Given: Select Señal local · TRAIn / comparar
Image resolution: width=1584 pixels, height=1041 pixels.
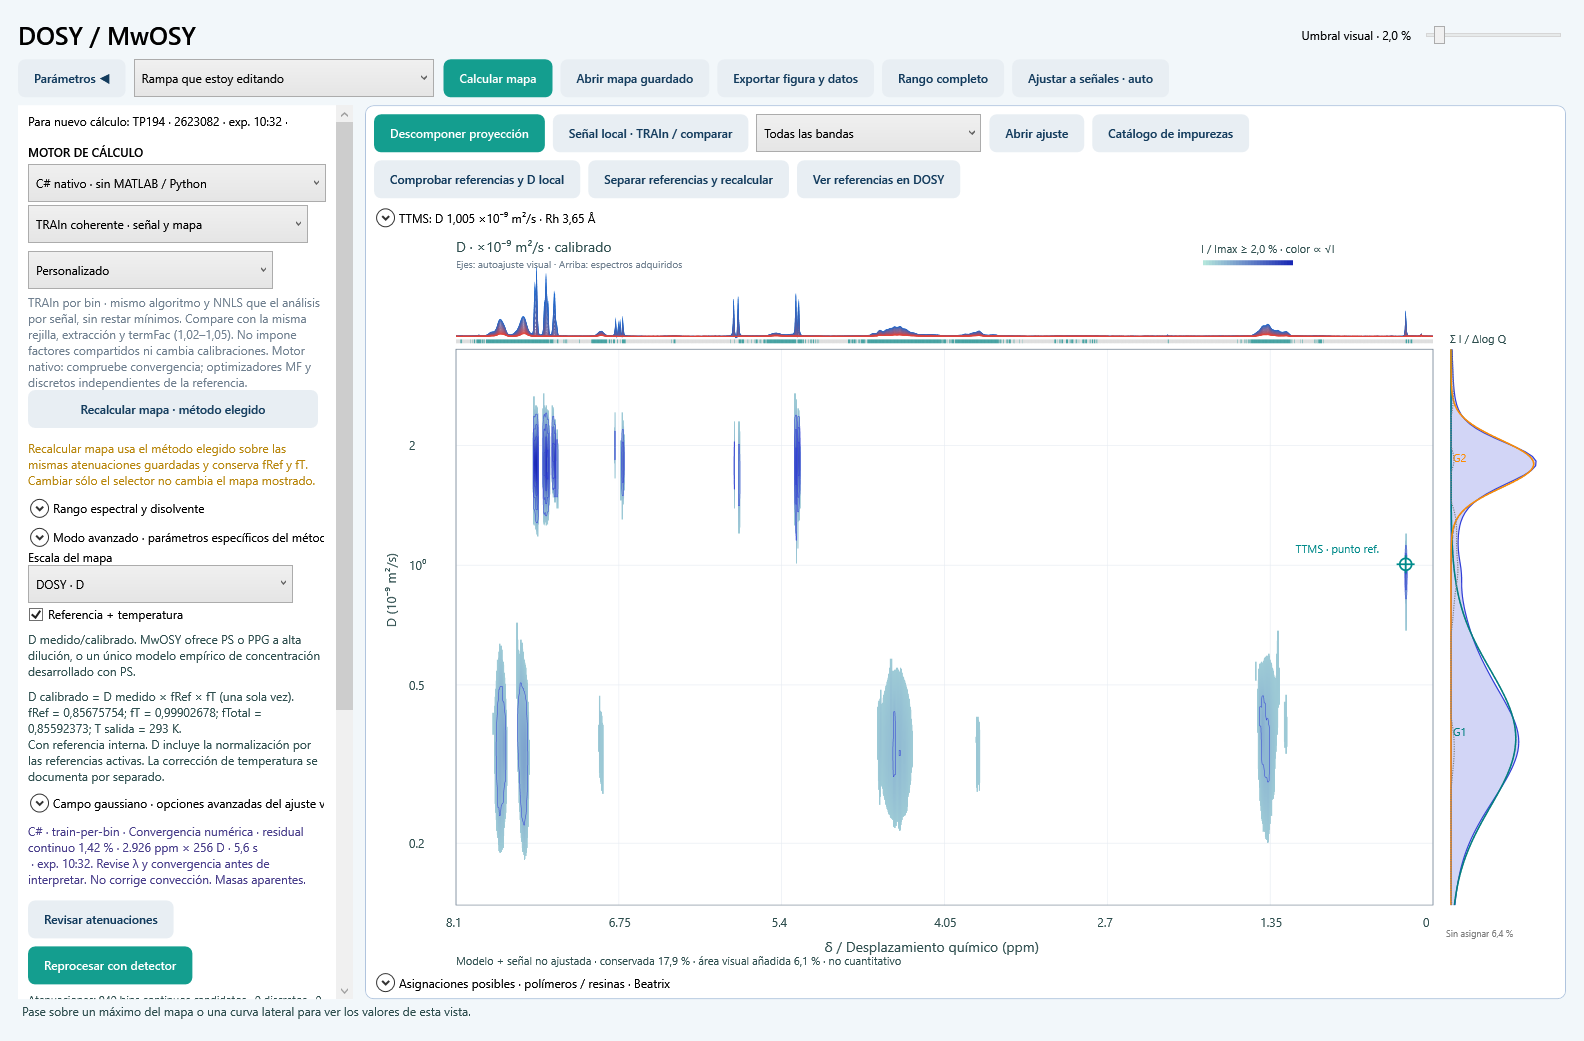Looking at the screenshot, I should pos(650,133).
